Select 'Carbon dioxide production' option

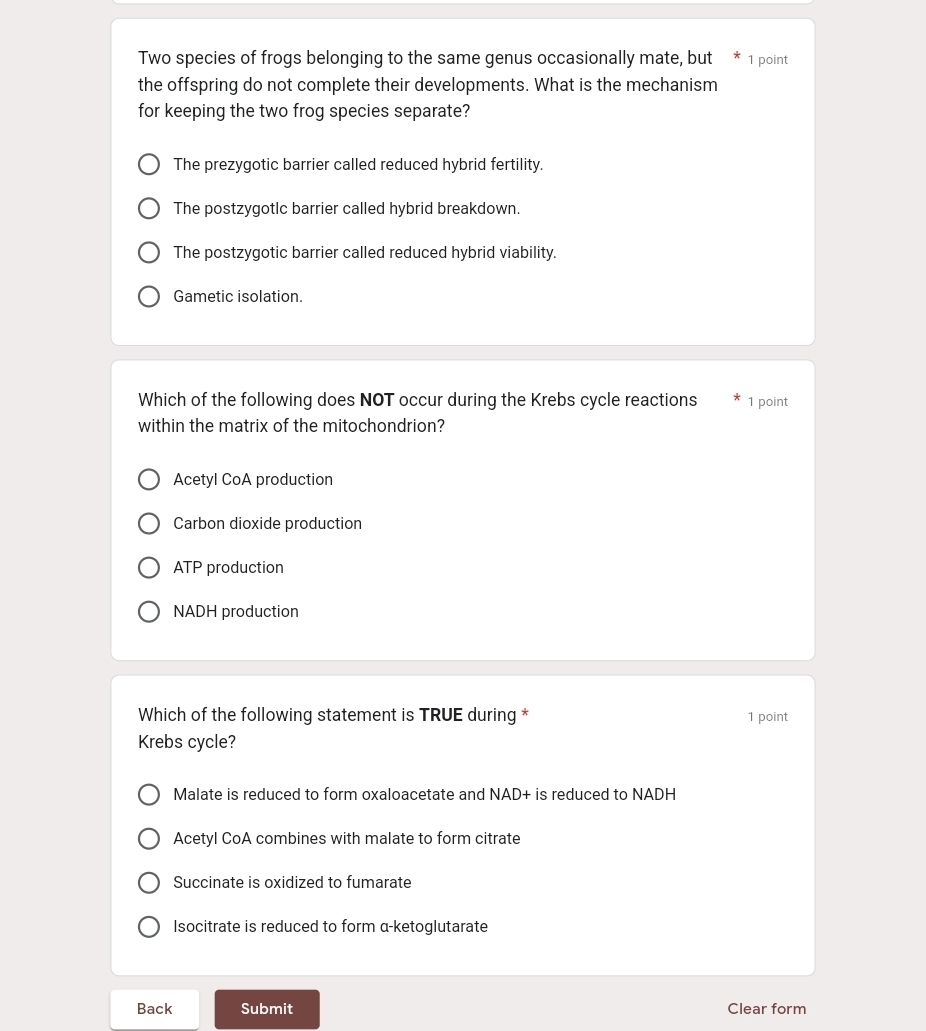pyautogui.click(x=149, y=524)
